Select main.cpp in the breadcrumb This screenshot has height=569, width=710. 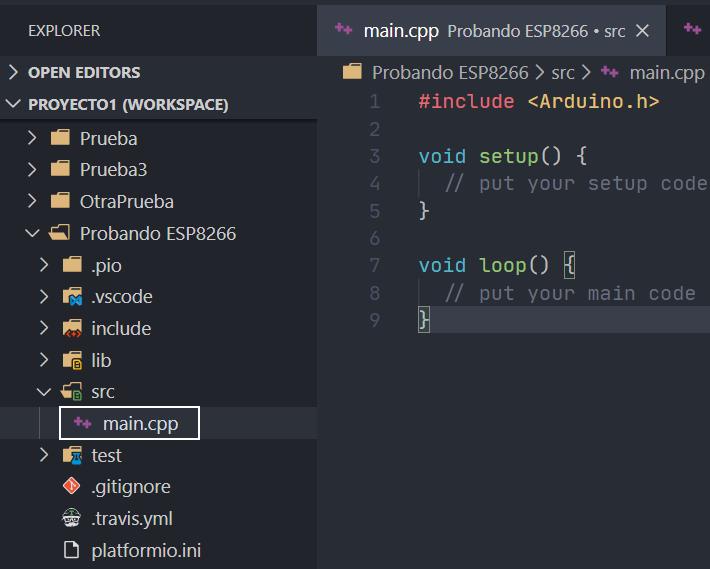pyautogui.click(x=667, y=72)
